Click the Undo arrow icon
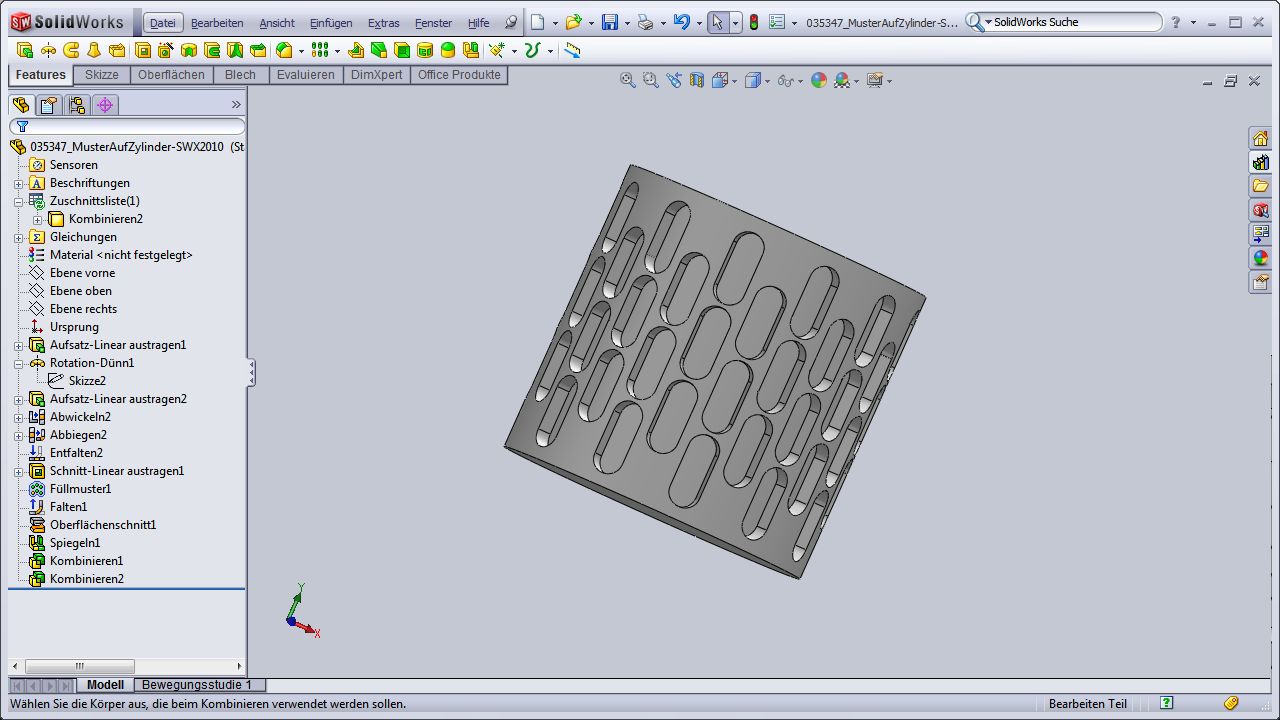 pyautogui.click(x=682, y=22)
